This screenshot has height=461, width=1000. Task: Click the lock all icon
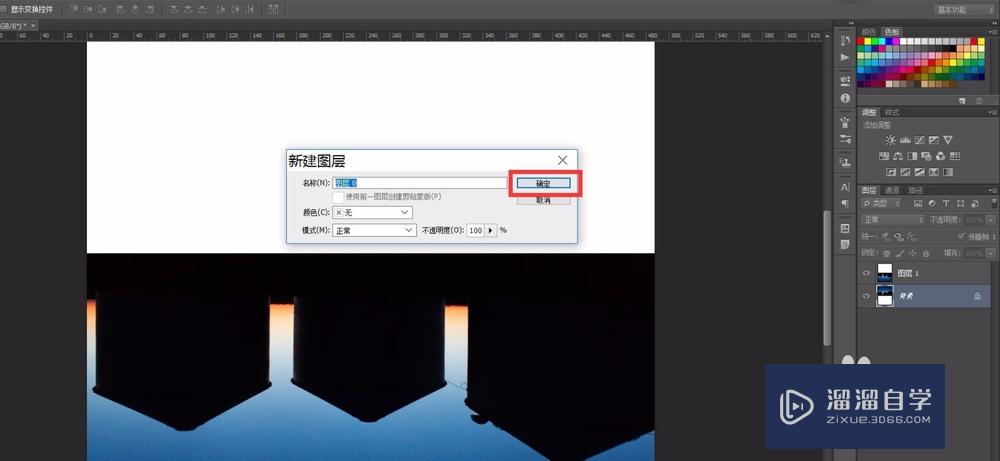[x=925, y=253]
